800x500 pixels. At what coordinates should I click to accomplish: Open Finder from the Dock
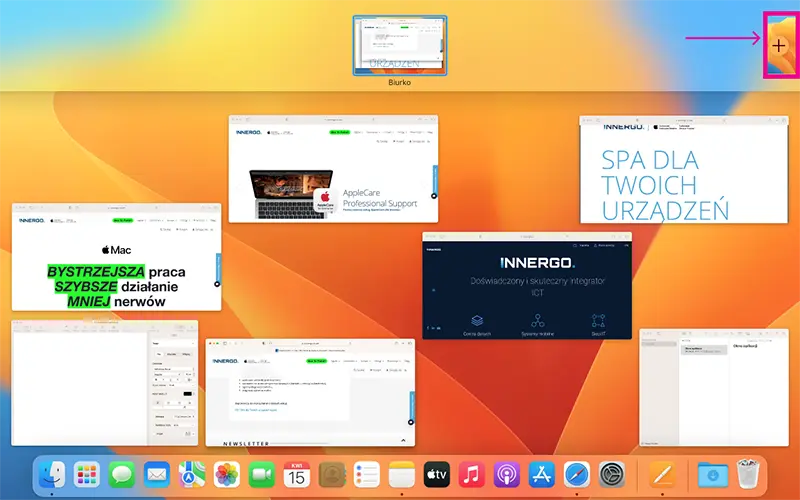pos(51,474)
